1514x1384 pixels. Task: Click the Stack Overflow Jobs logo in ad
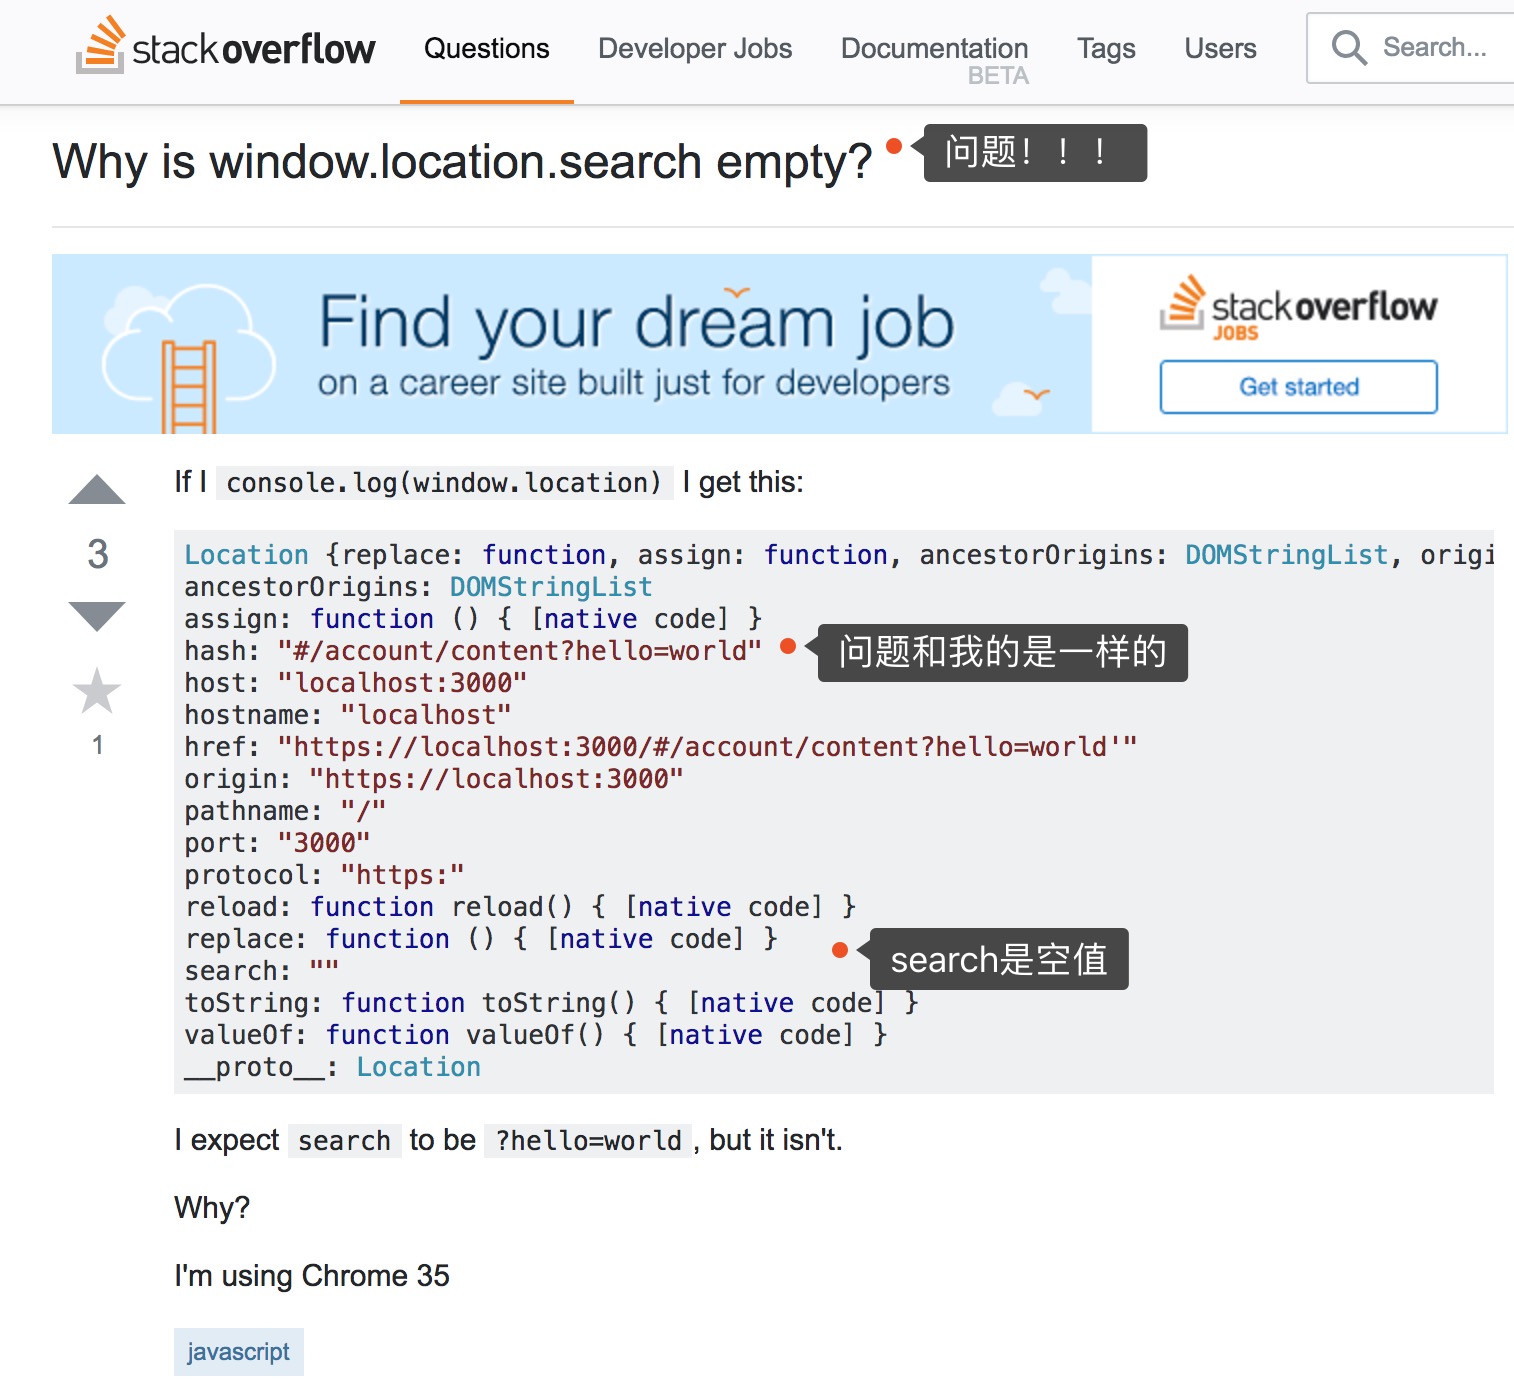(1298, 307)
